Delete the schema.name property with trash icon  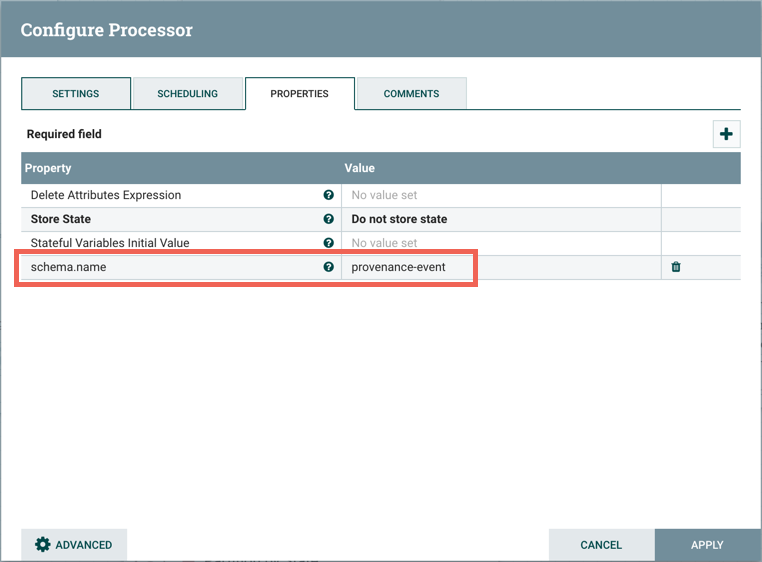coord(676,267)
